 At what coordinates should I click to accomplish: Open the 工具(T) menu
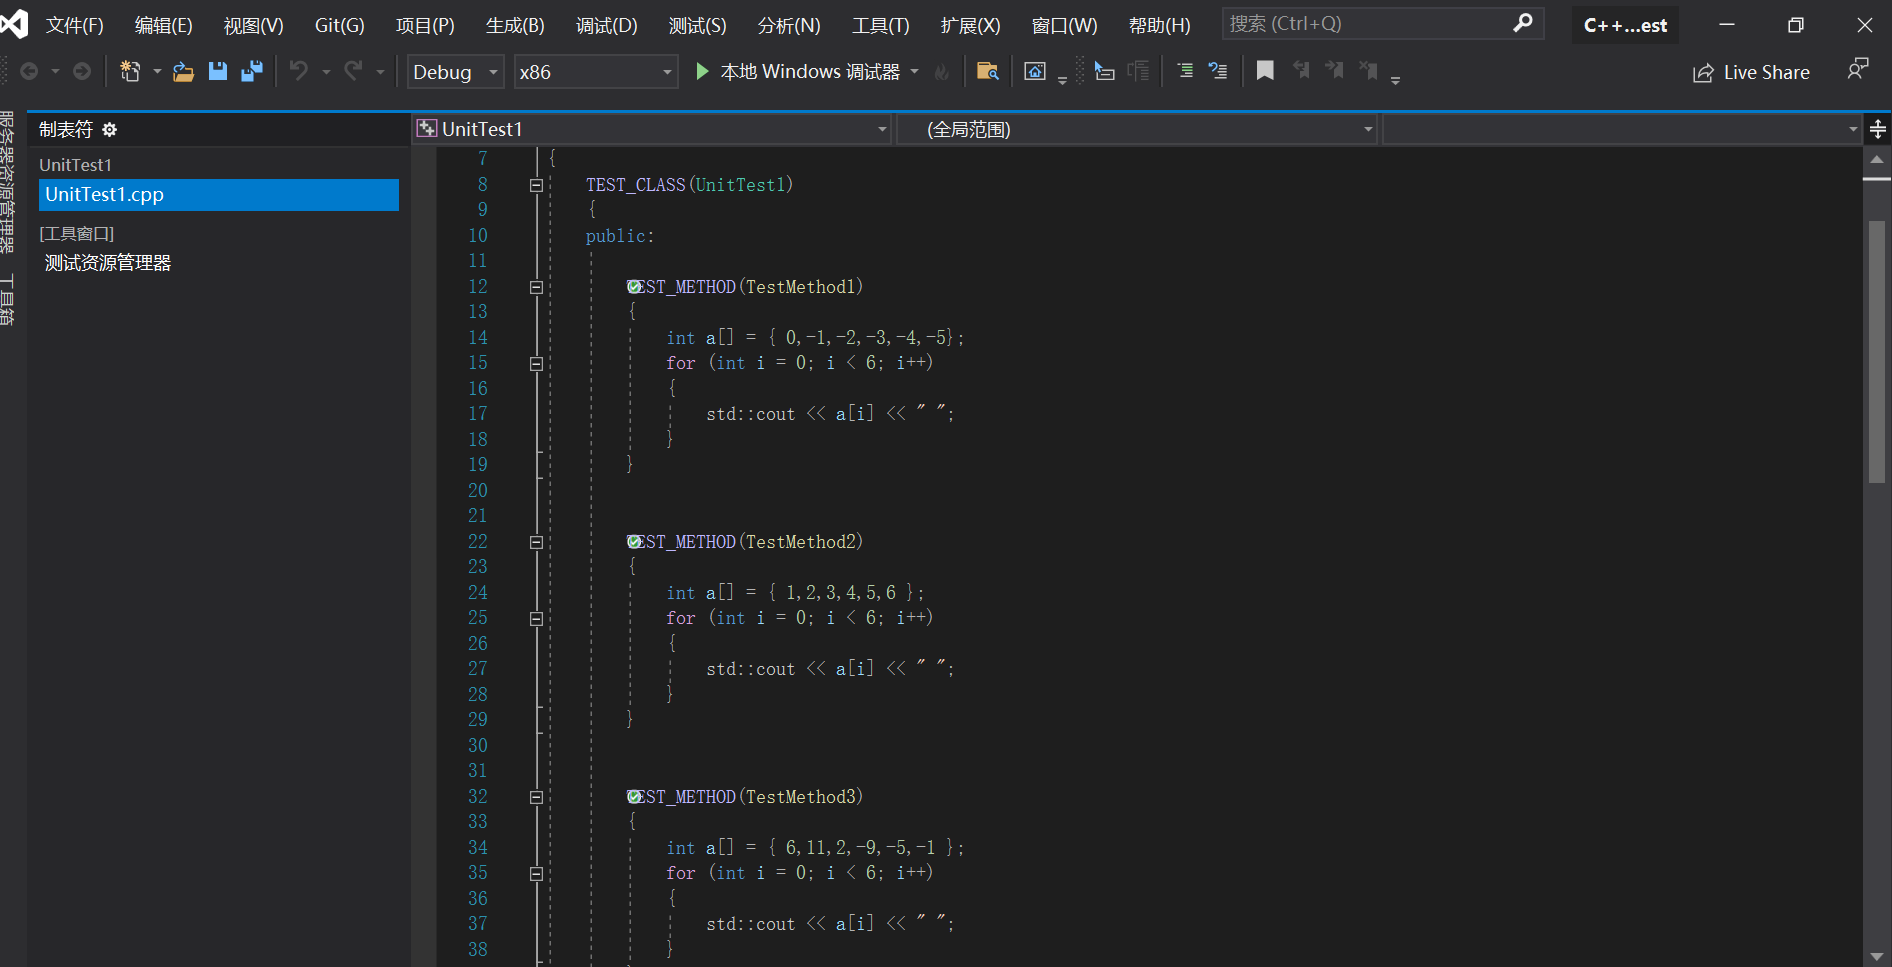tap(881, 25)
